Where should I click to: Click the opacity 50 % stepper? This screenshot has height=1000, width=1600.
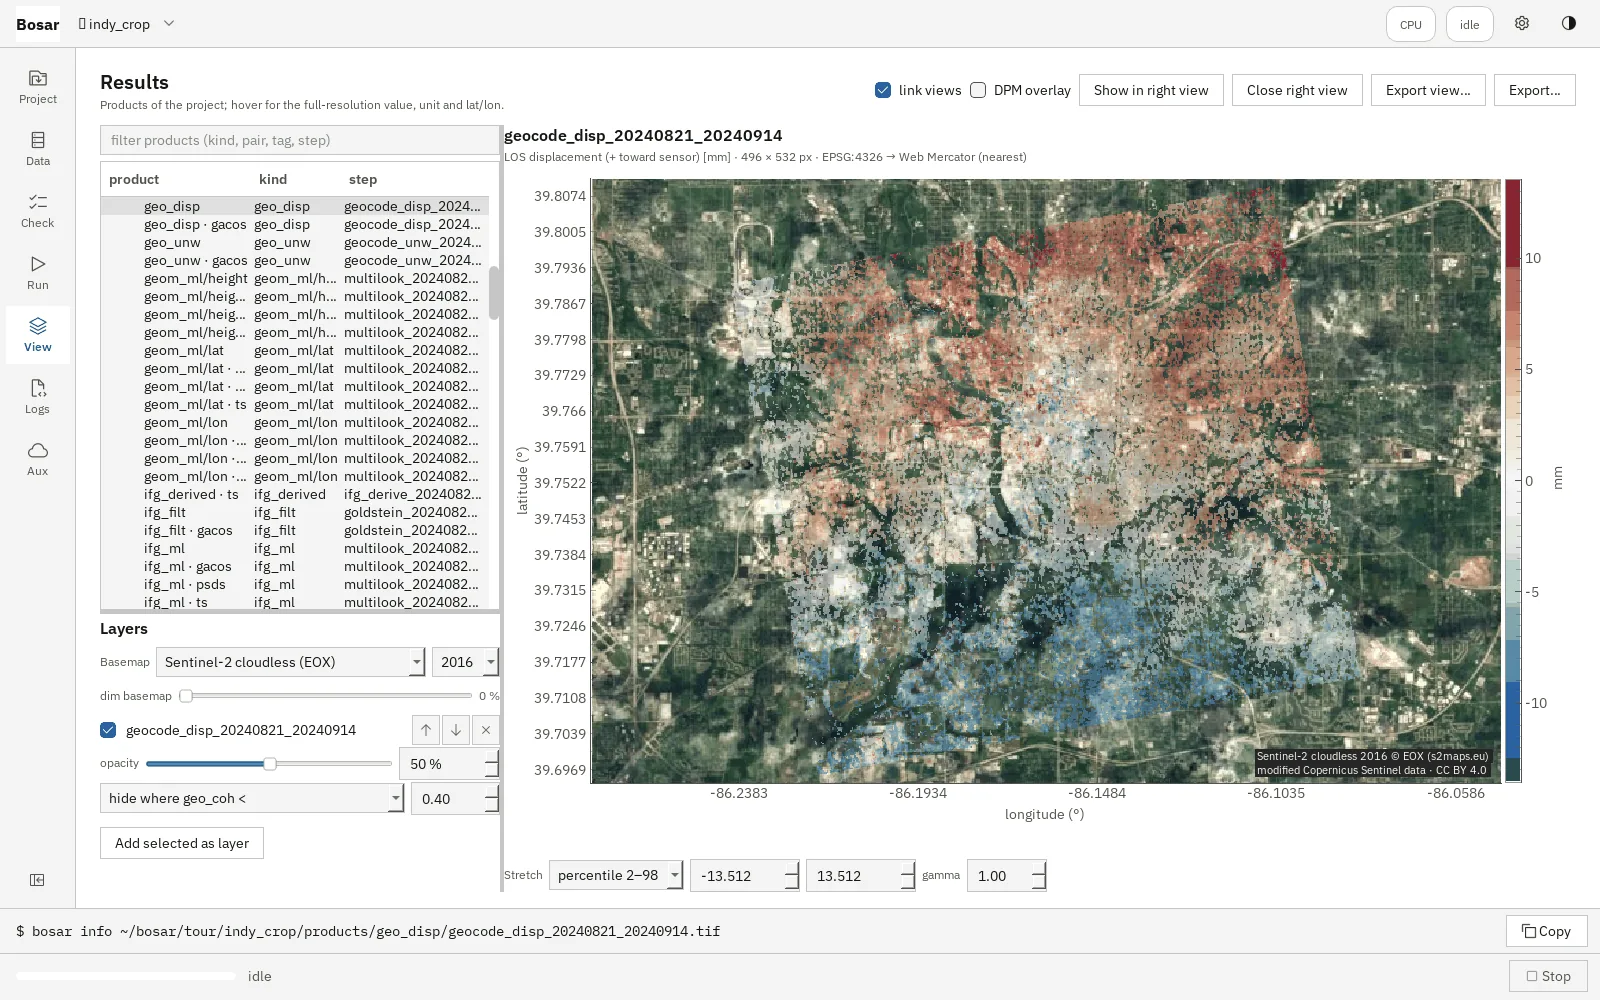coord(449,764)
